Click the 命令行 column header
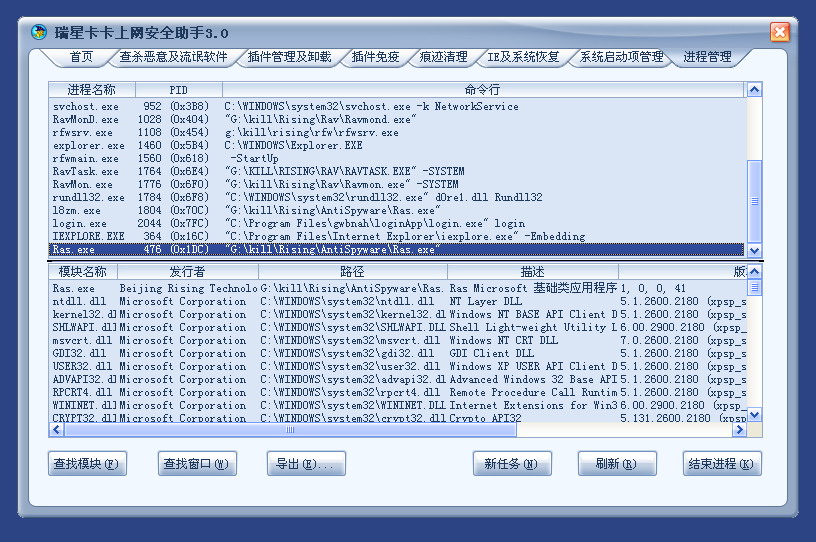816x542 pixels. click(483, 90)
